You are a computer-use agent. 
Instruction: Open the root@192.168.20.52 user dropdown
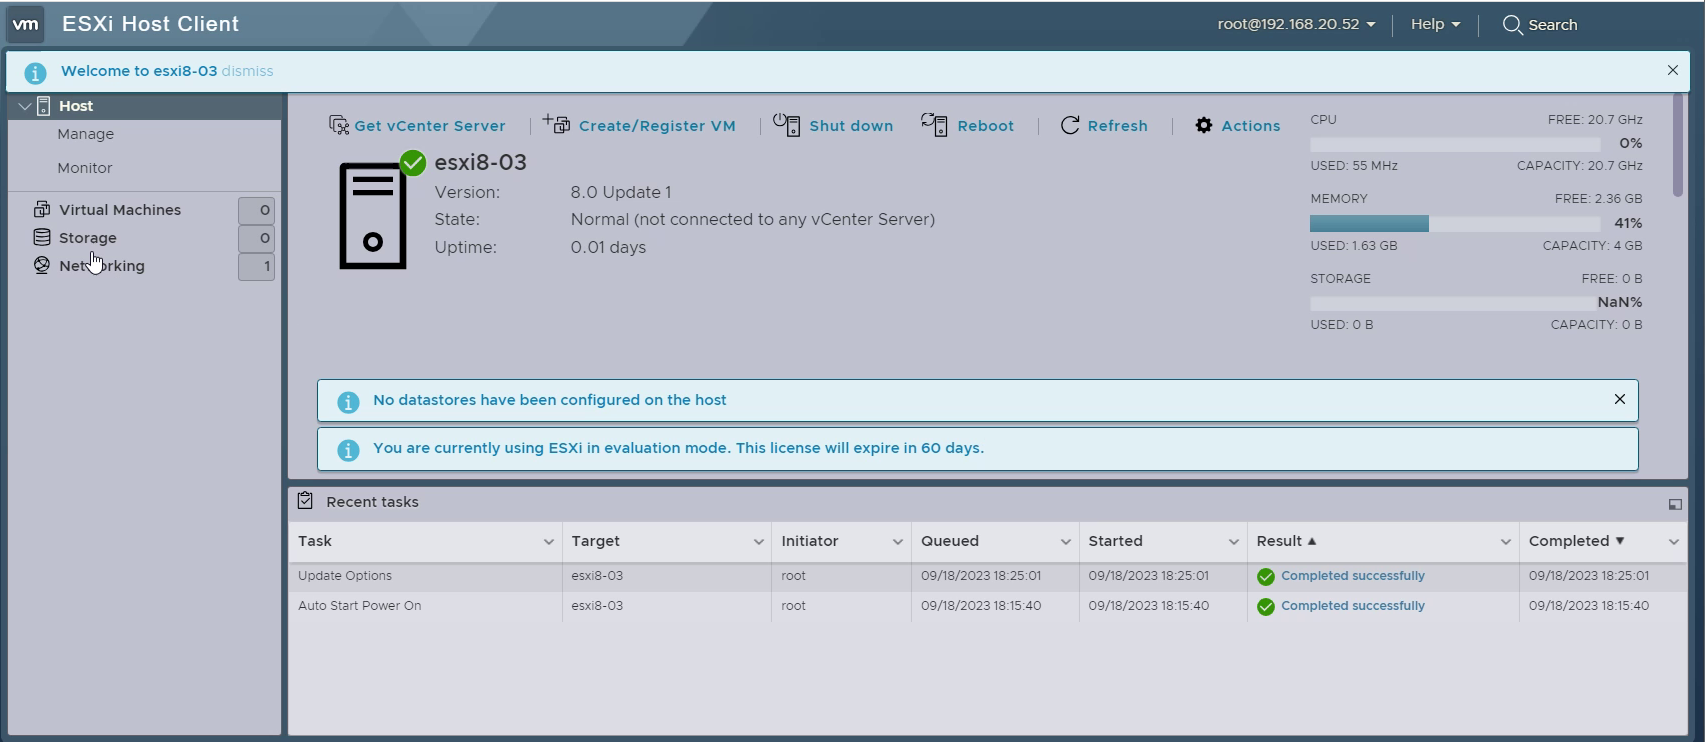[x=1296, y=24]
